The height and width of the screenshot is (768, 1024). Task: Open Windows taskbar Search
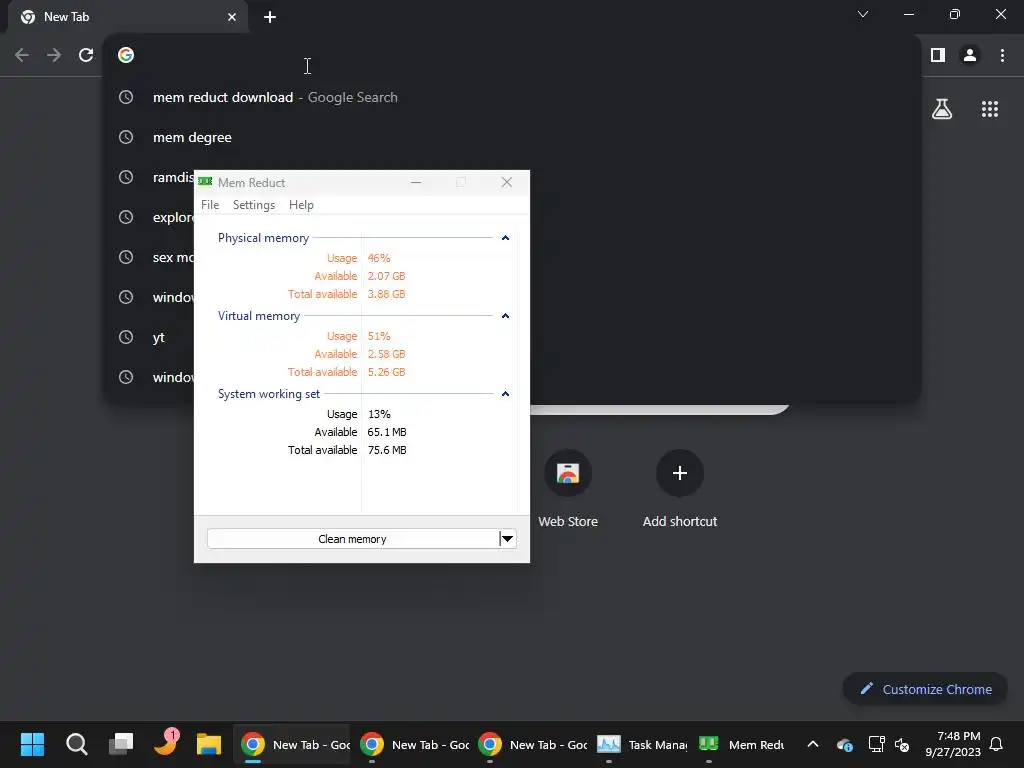(x=76, y=744)
